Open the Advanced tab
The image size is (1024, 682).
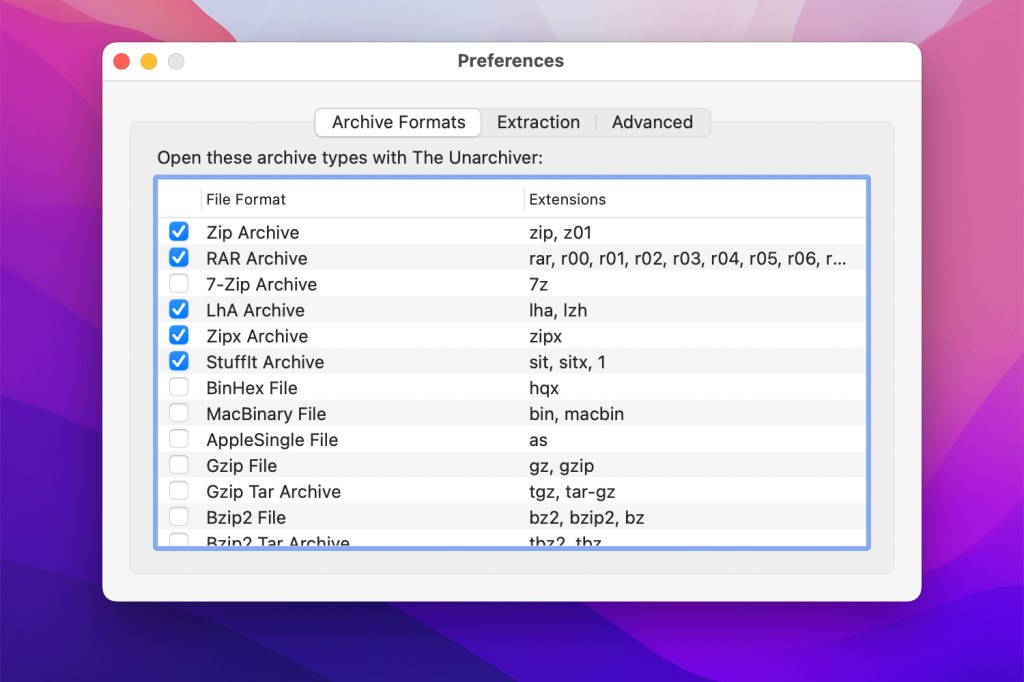pyautogui.click(x=652, y=122)
